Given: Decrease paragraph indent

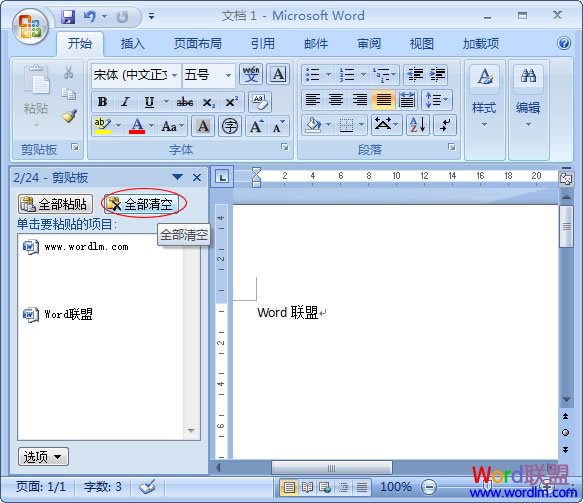Looking at the screenshot, I should point(415,74).
